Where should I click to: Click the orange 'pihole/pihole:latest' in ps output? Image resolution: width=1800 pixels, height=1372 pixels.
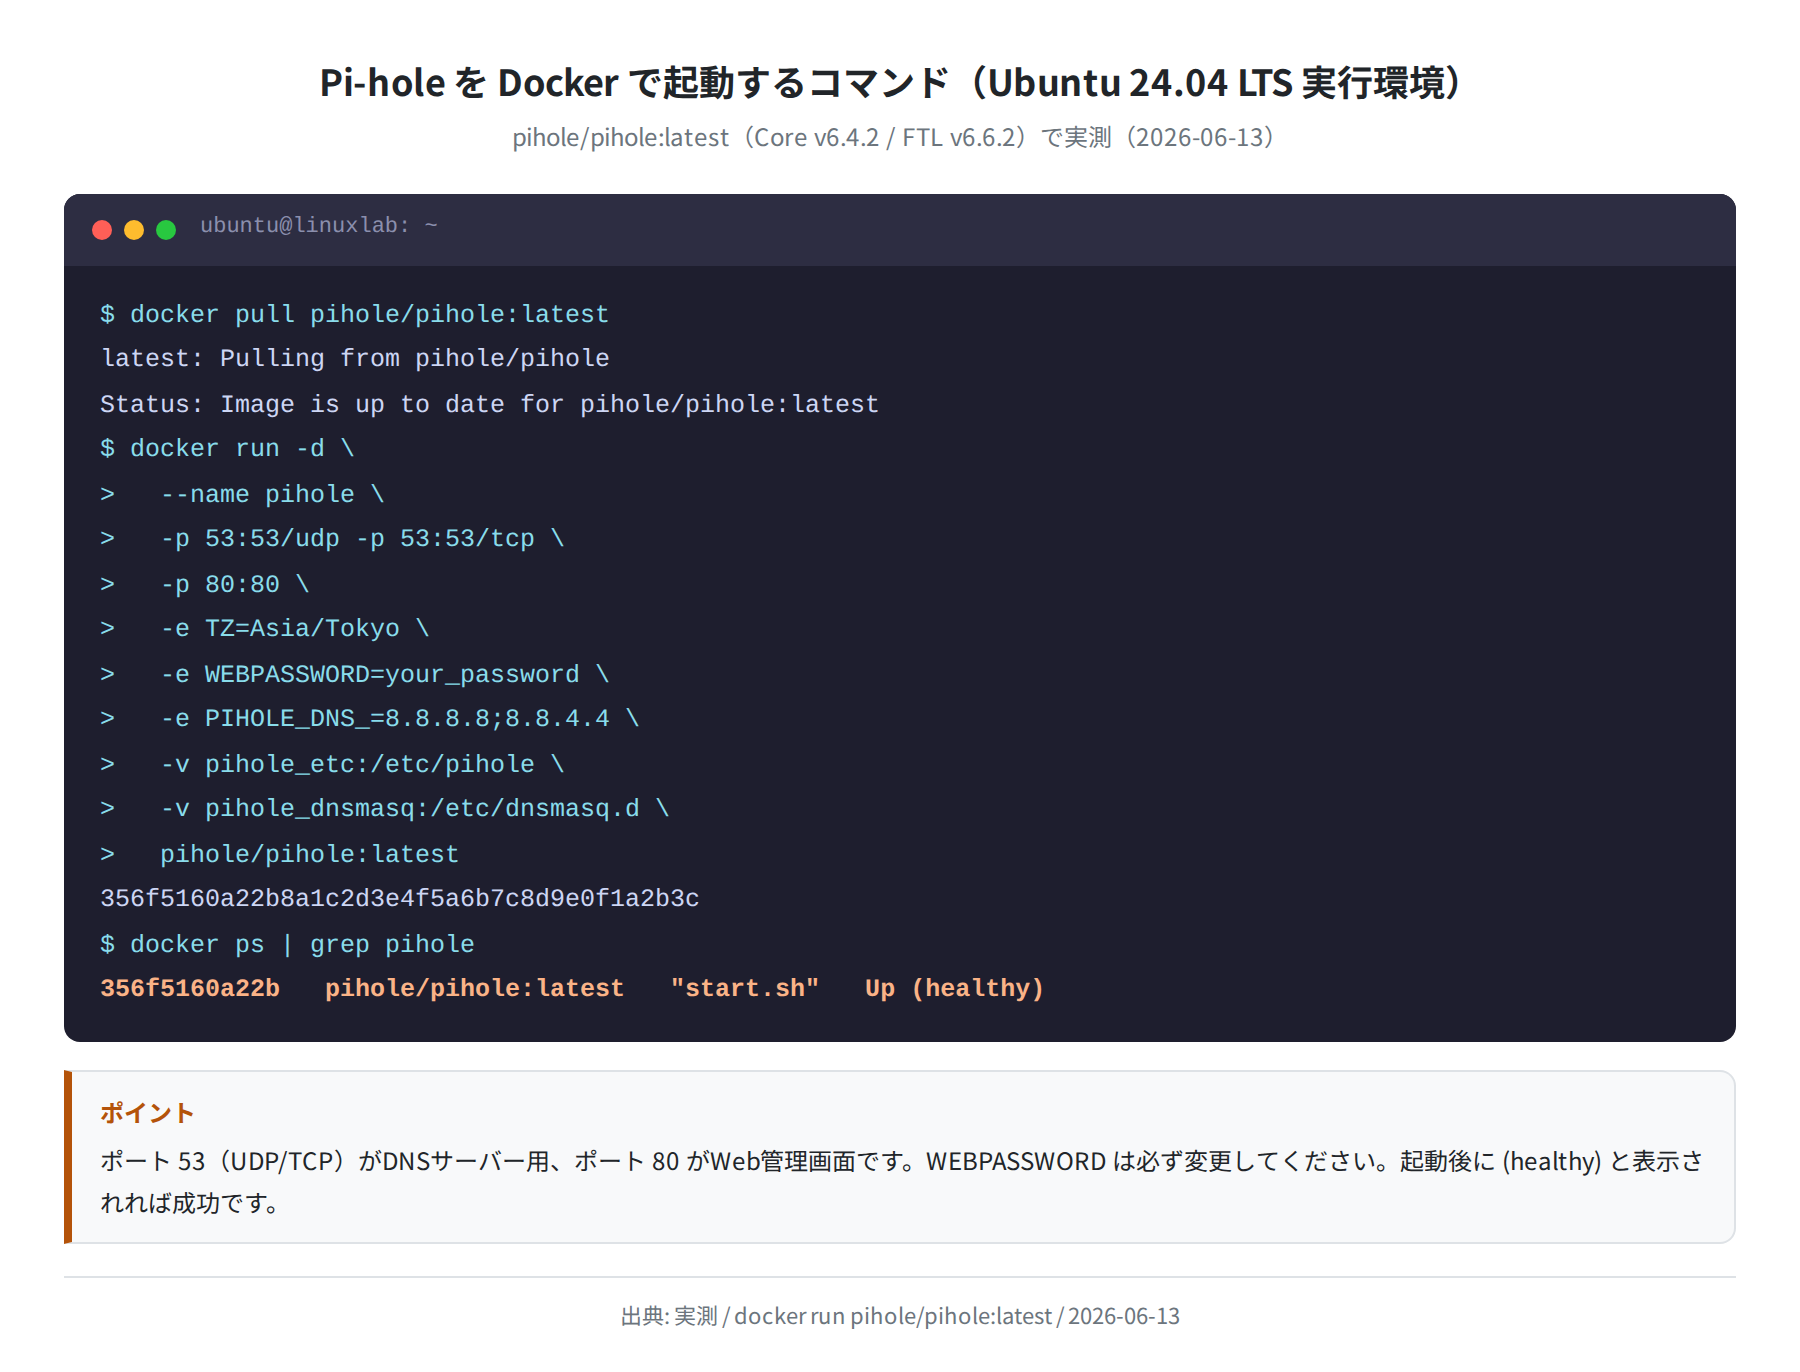pos(474,988)
